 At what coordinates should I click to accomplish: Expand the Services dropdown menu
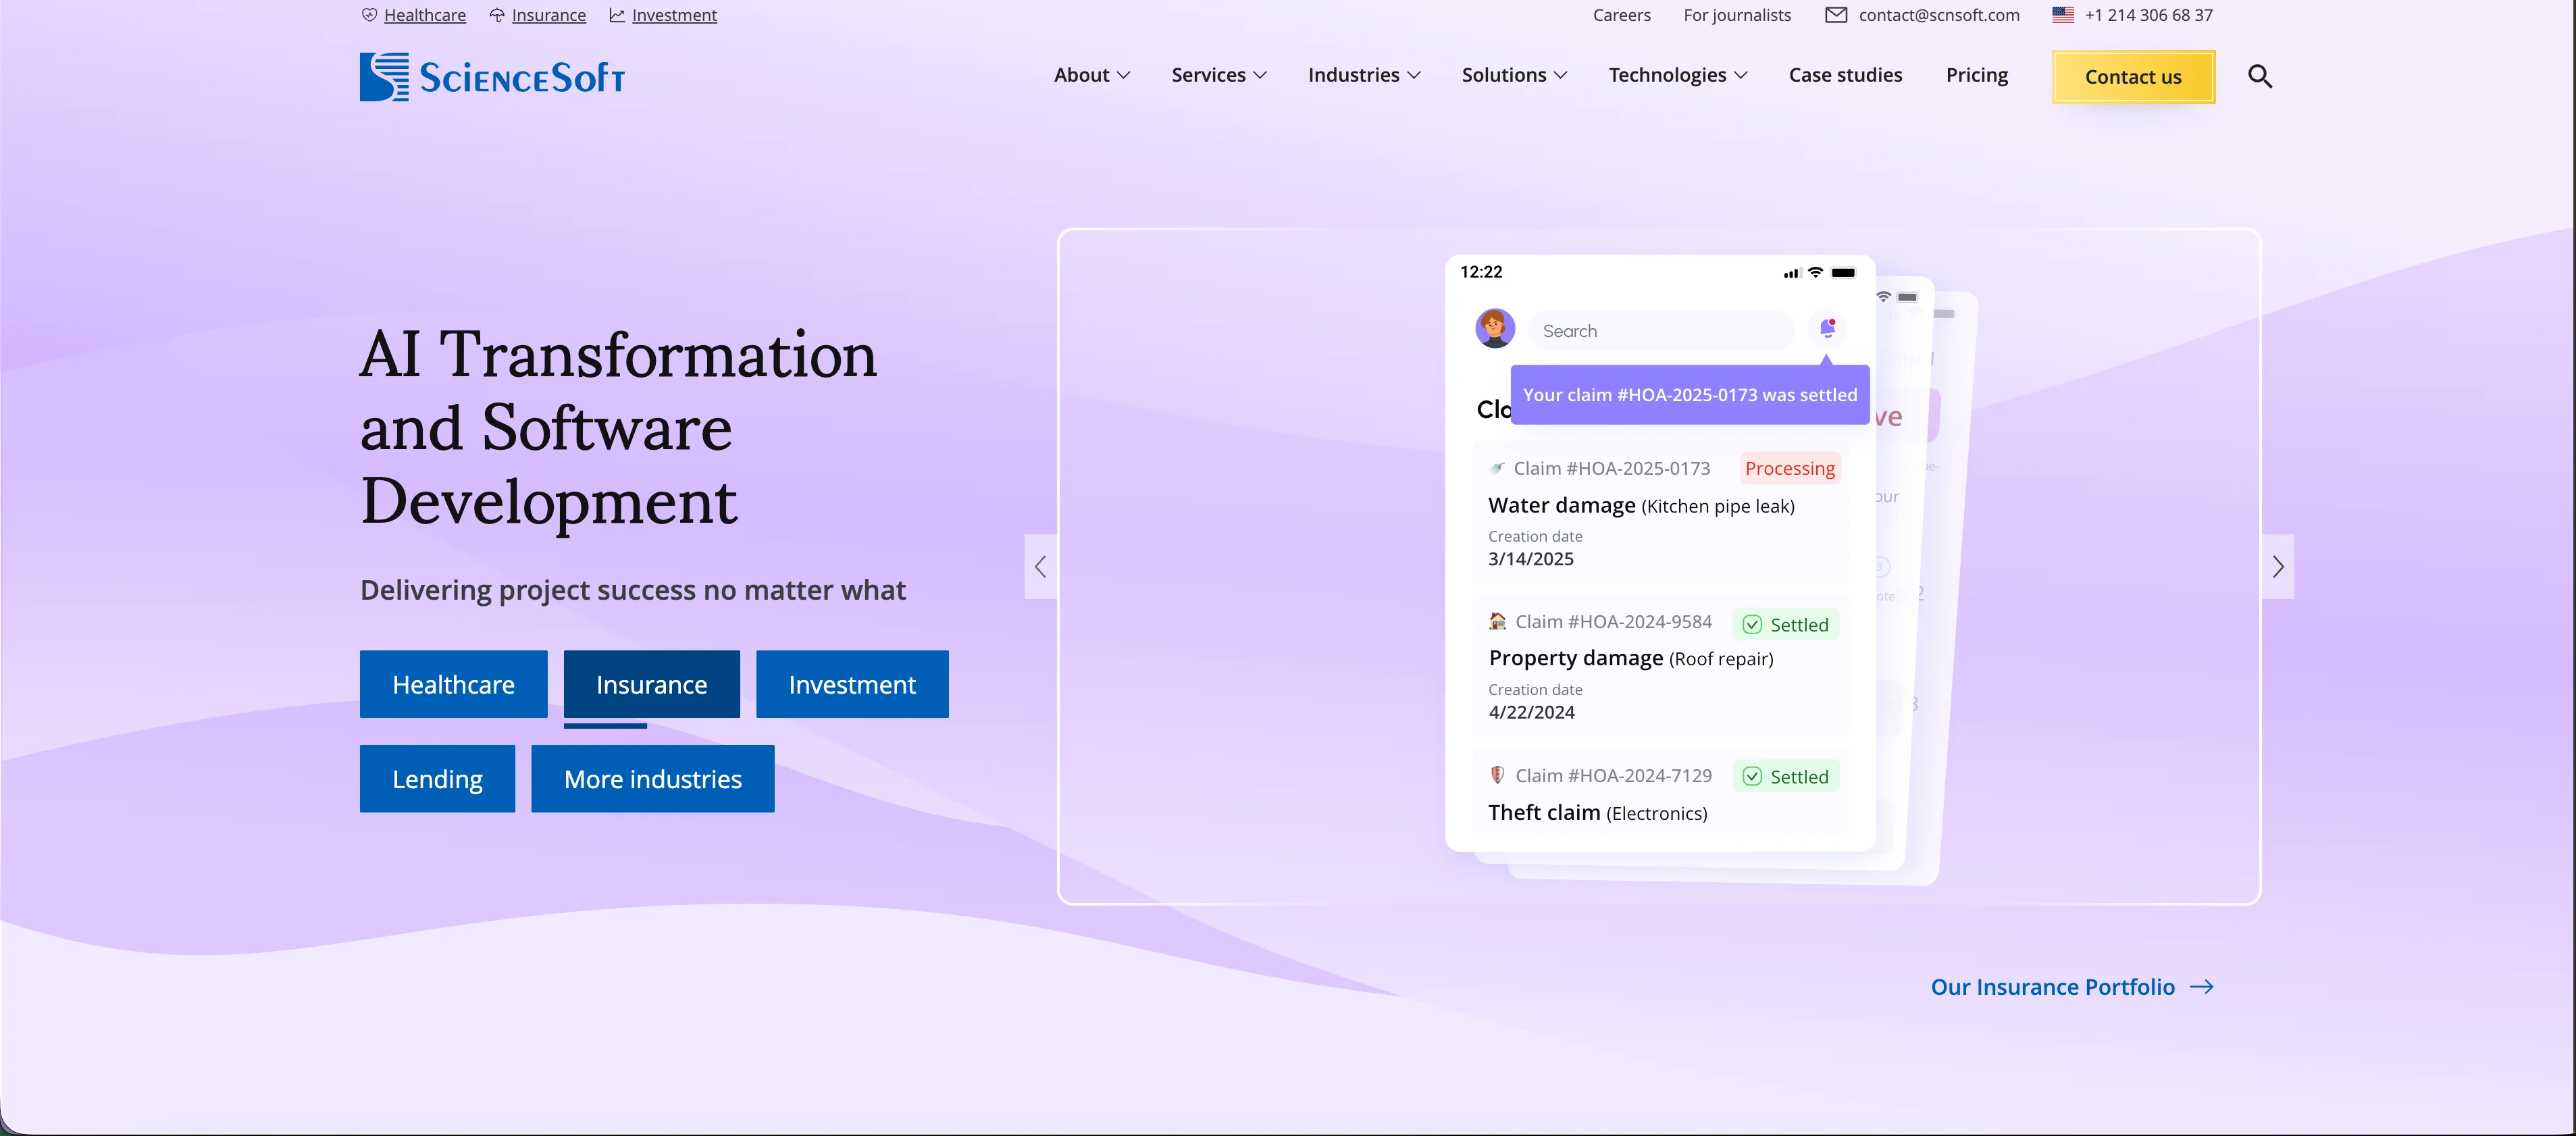pyautogui.click(x=1219, y=75)
